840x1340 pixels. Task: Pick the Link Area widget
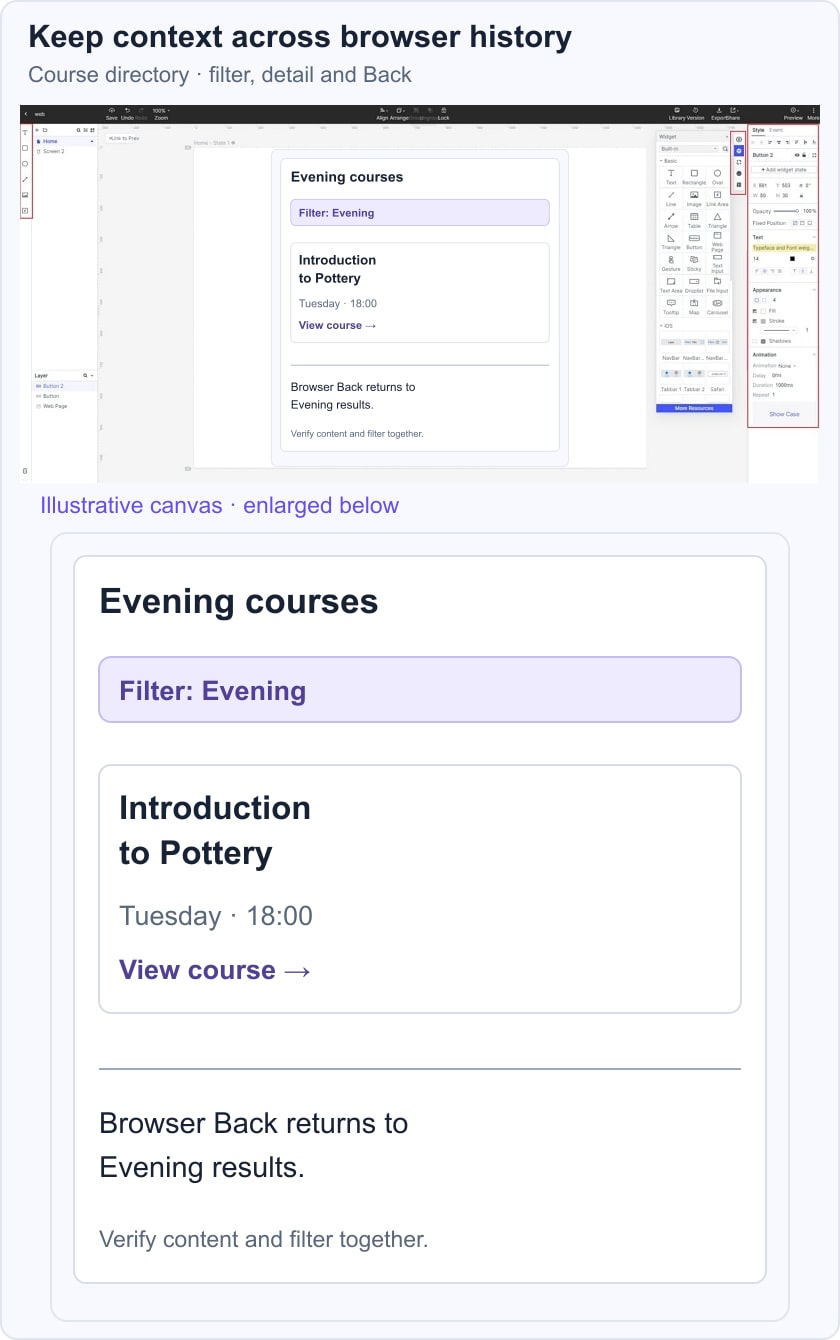717,198
